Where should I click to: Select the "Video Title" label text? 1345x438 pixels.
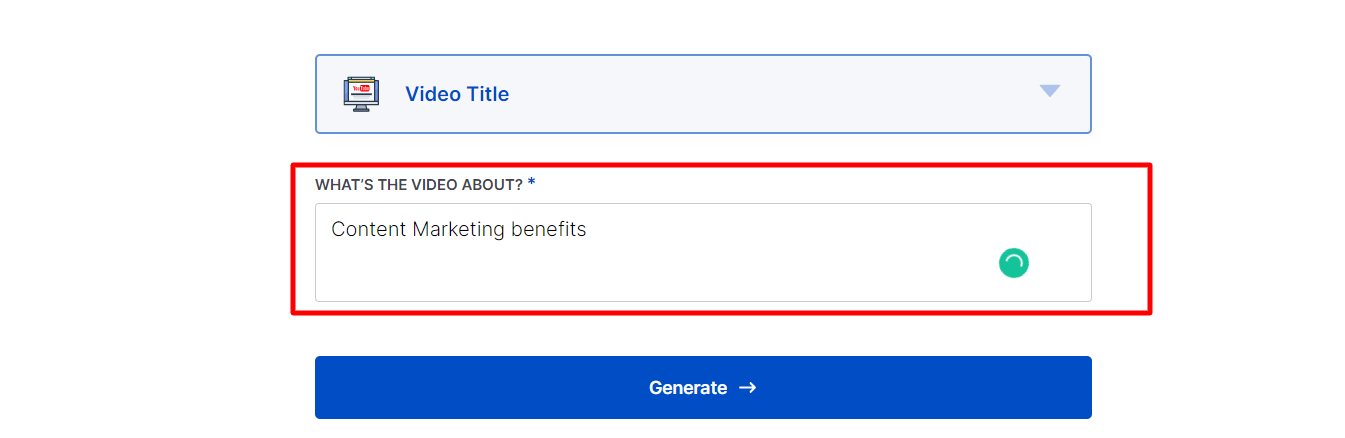[x=457, y=94]
